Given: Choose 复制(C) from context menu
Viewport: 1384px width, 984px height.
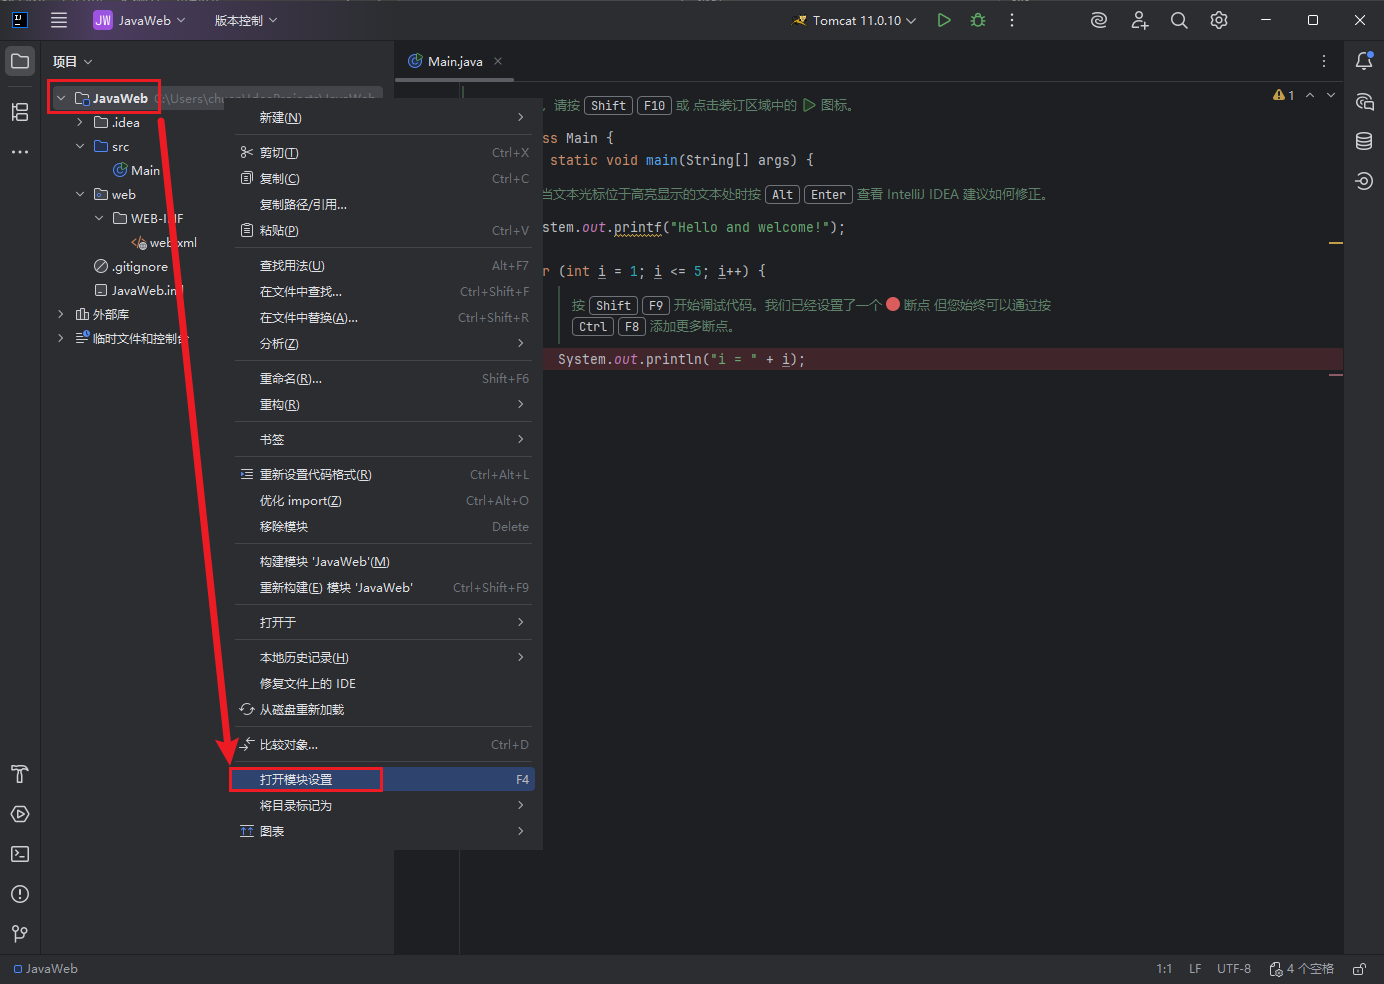Looking at the screenshot, I should pyautogui.click(x=385, y=178).
